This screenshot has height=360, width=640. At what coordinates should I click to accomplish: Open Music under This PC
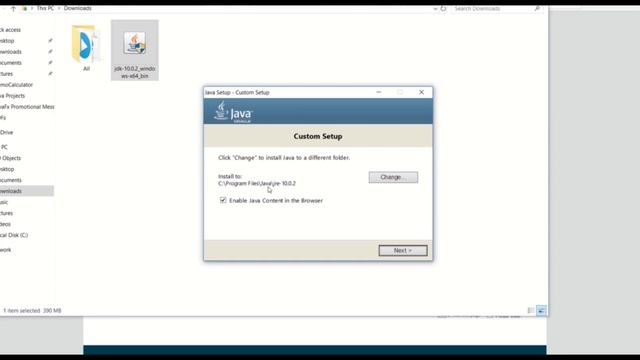(x=4, y=202)
